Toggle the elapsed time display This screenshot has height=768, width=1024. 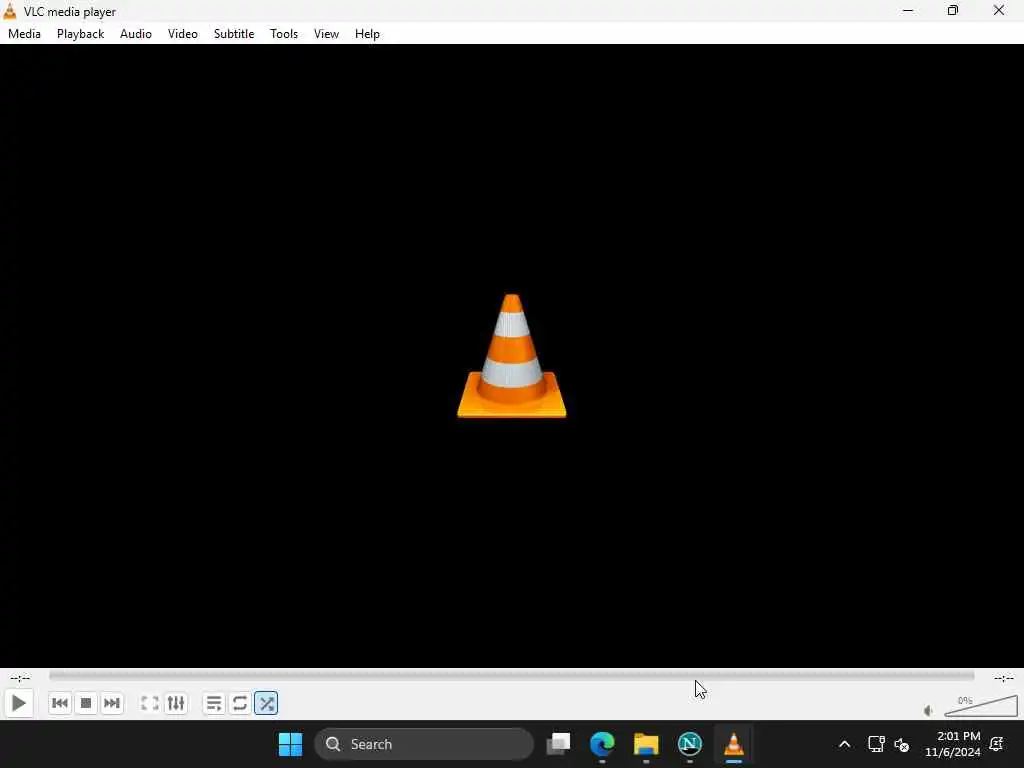(20, 677)
